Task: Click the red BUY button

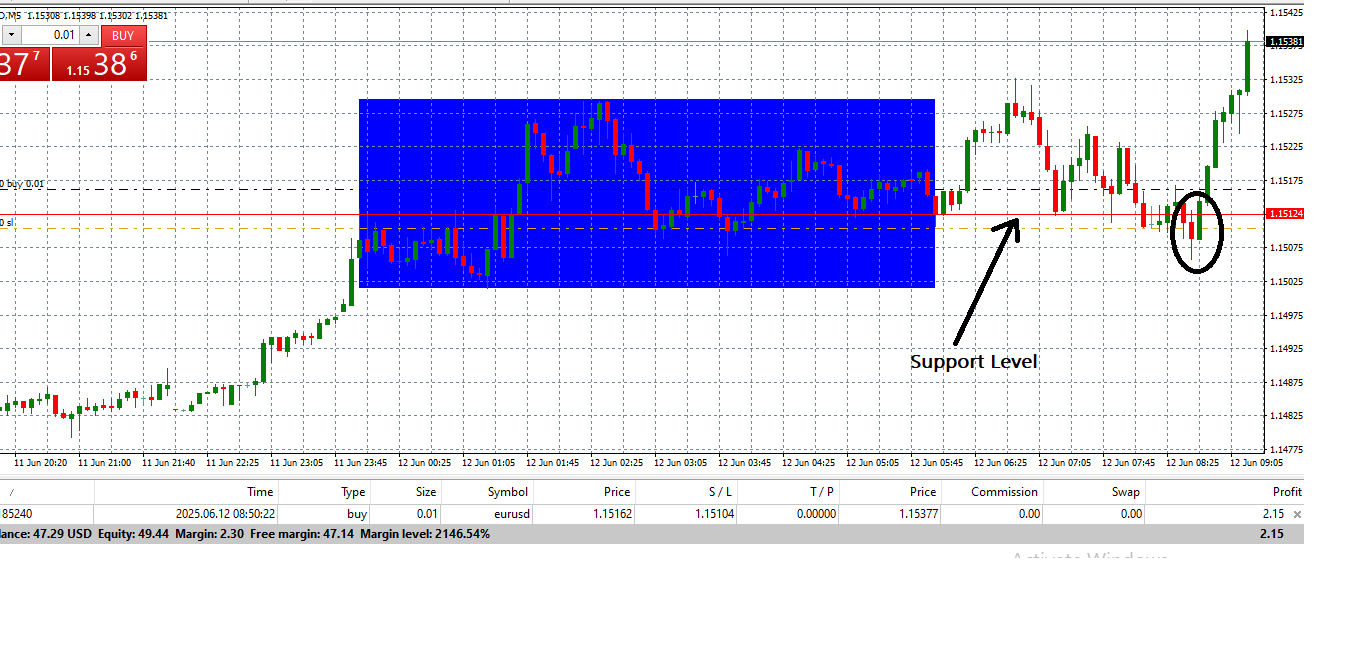Action: tap(123, 35)
